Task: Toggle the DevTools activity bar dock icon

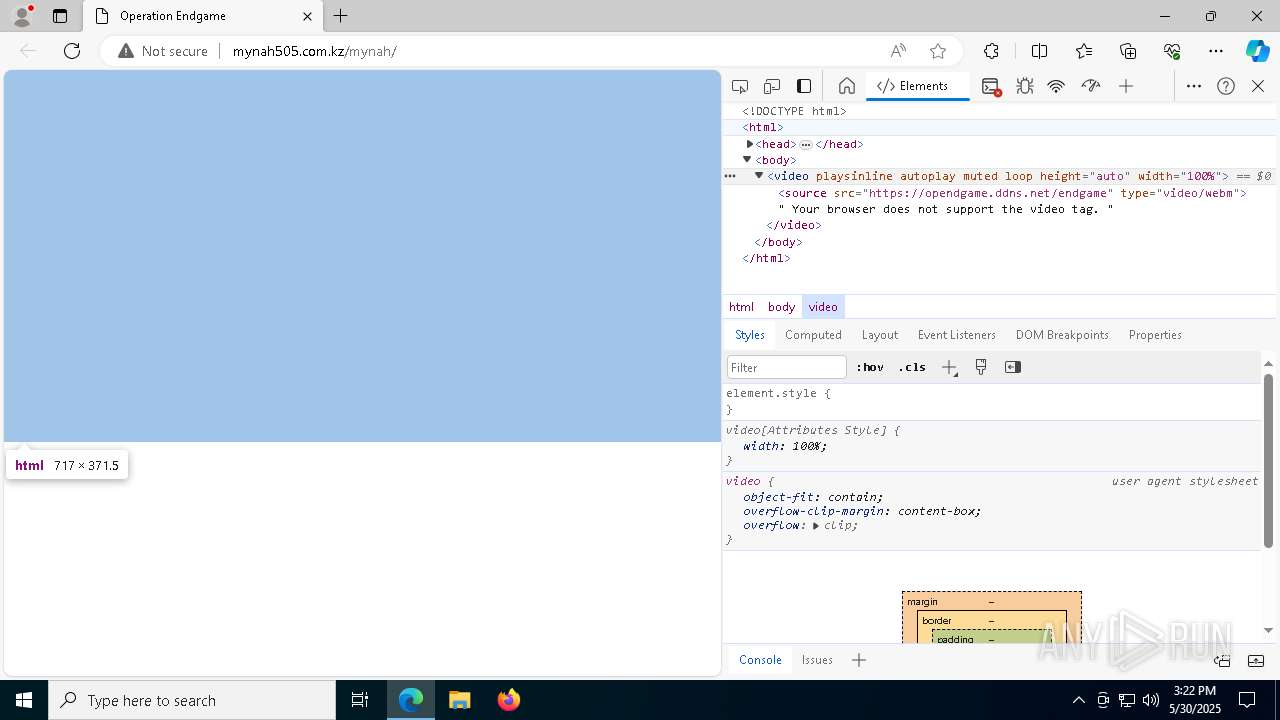Action: click(804, 86)
